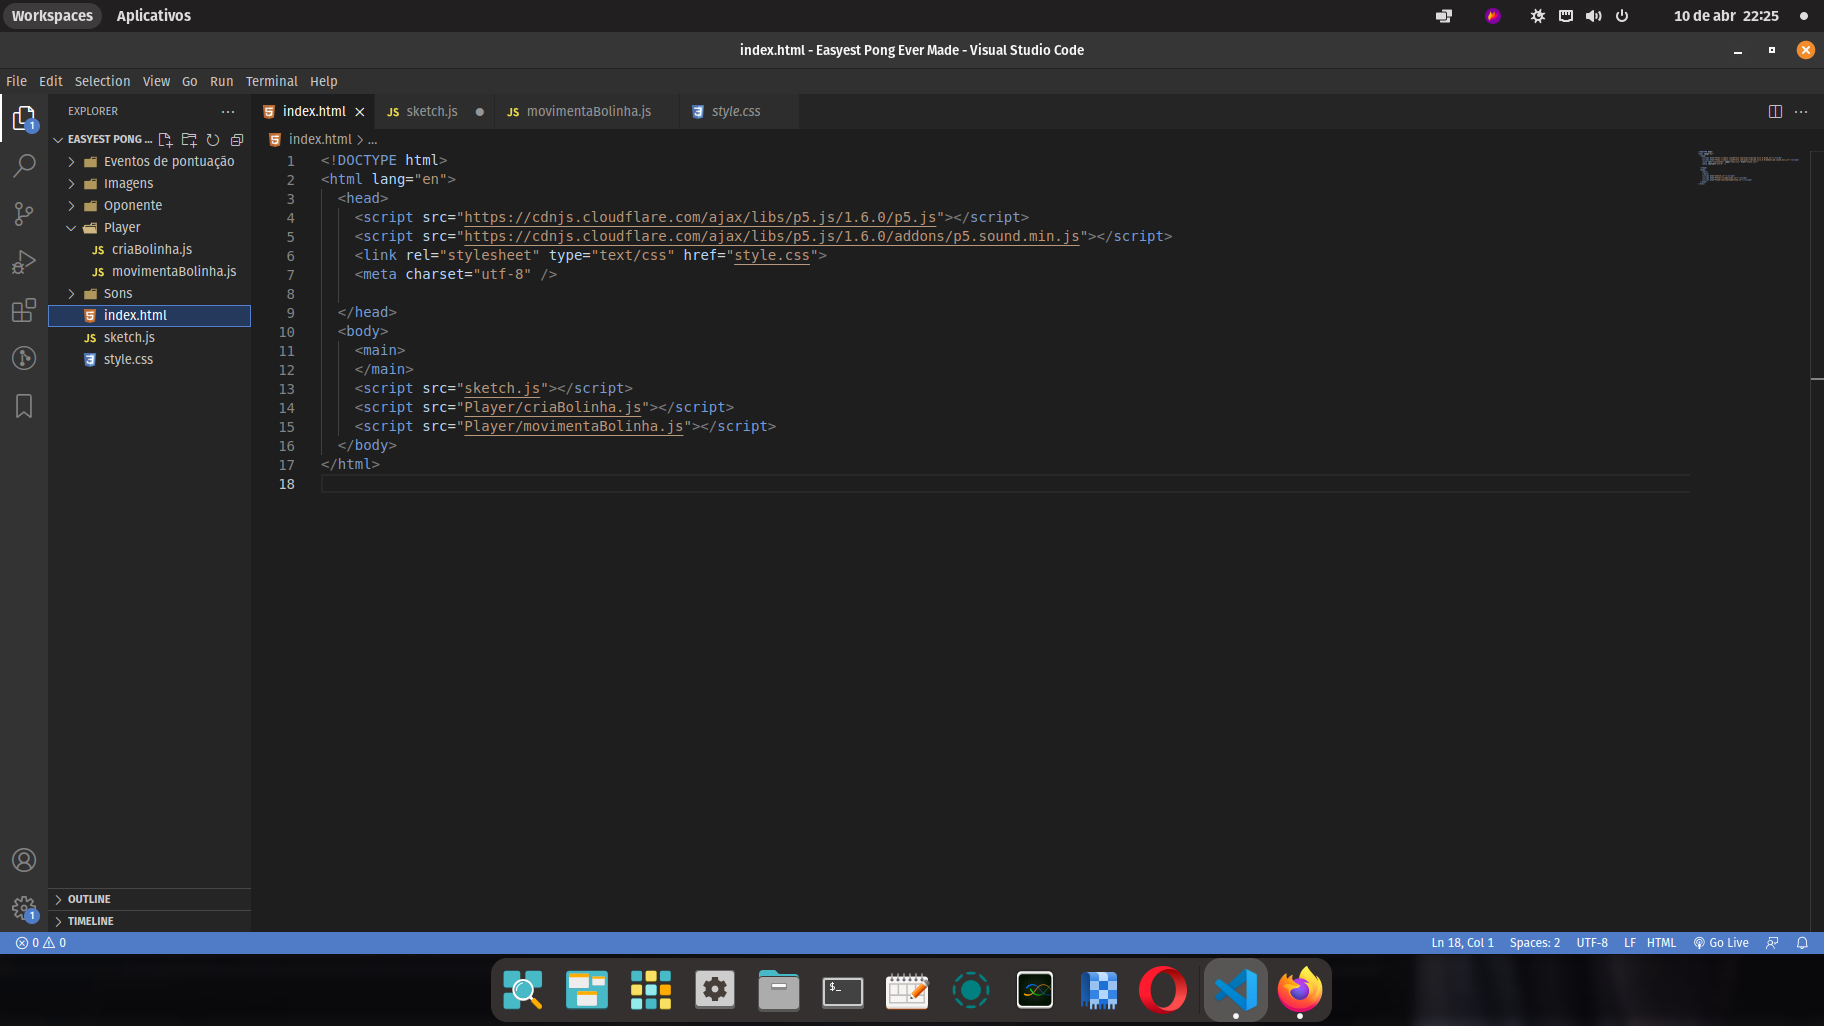Open the Go menu
Viewport: 1824px width, 1026px height.
click(190, 82)
